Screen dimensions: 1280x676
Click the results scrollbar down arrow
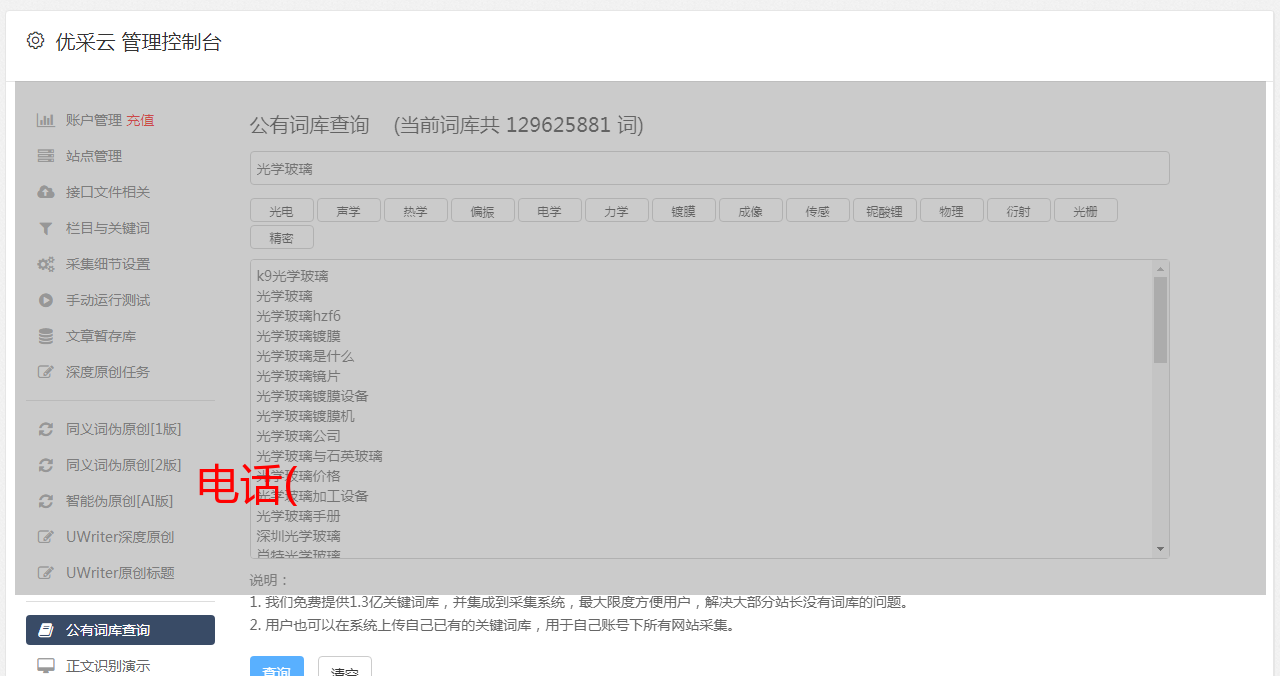(1160, 549)
